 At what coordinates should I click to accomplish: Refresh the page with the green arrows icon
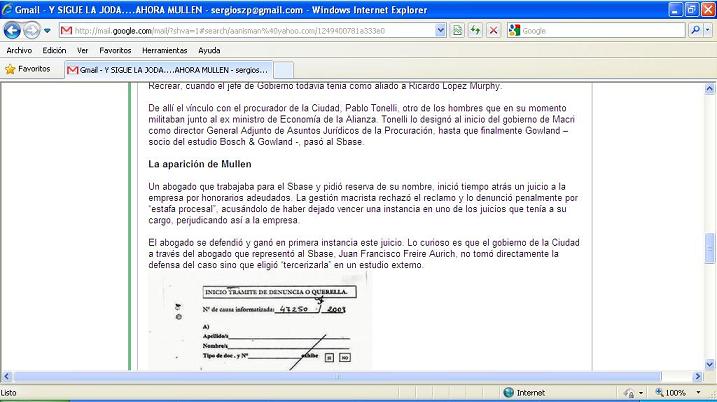click(475, 31)
